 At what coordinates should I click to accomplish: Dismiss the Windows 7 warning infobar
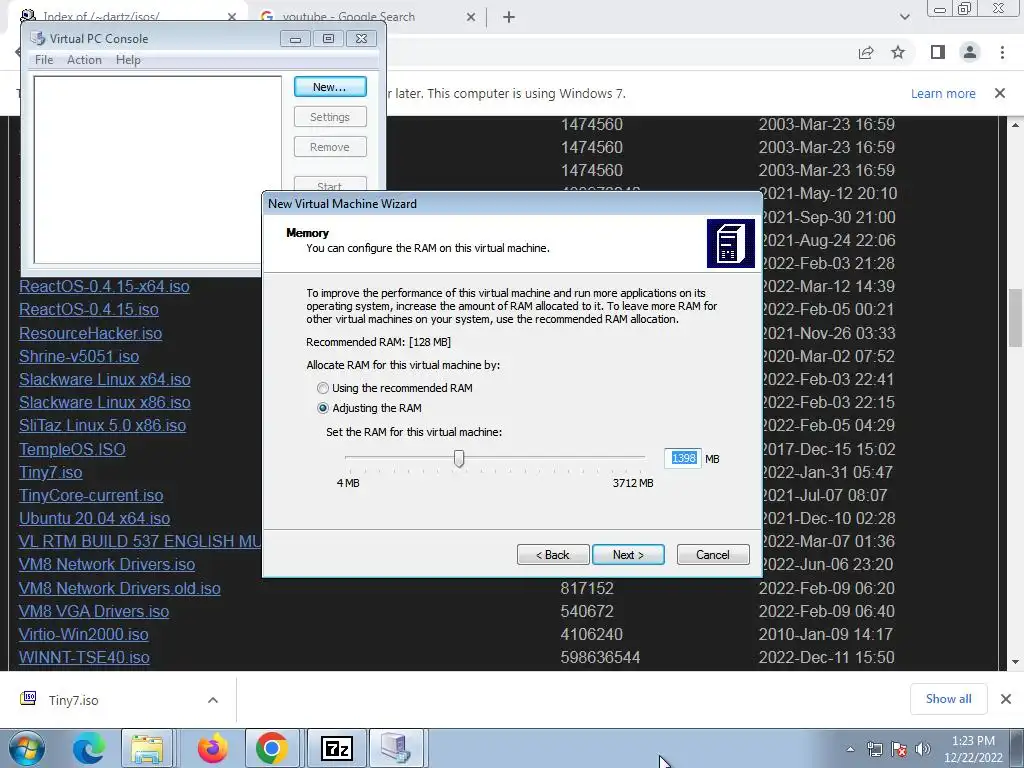tap(1000, 93)
